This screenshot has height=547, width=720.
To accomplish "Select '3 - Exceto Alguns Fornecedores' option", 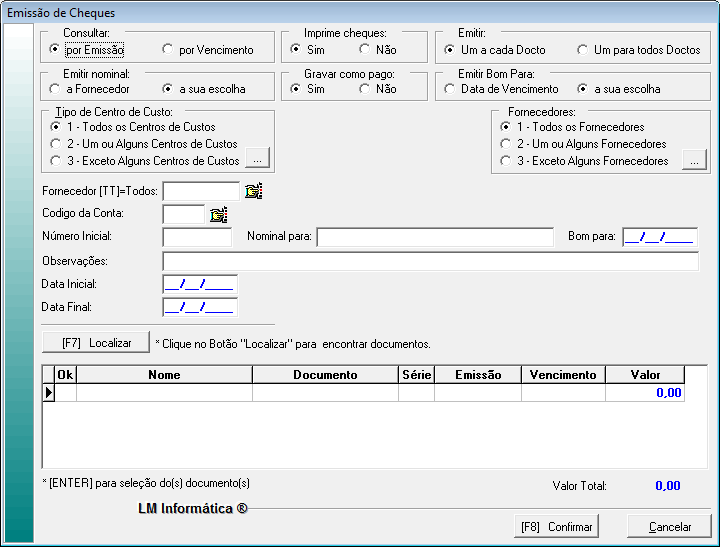I will coord(507,161).
